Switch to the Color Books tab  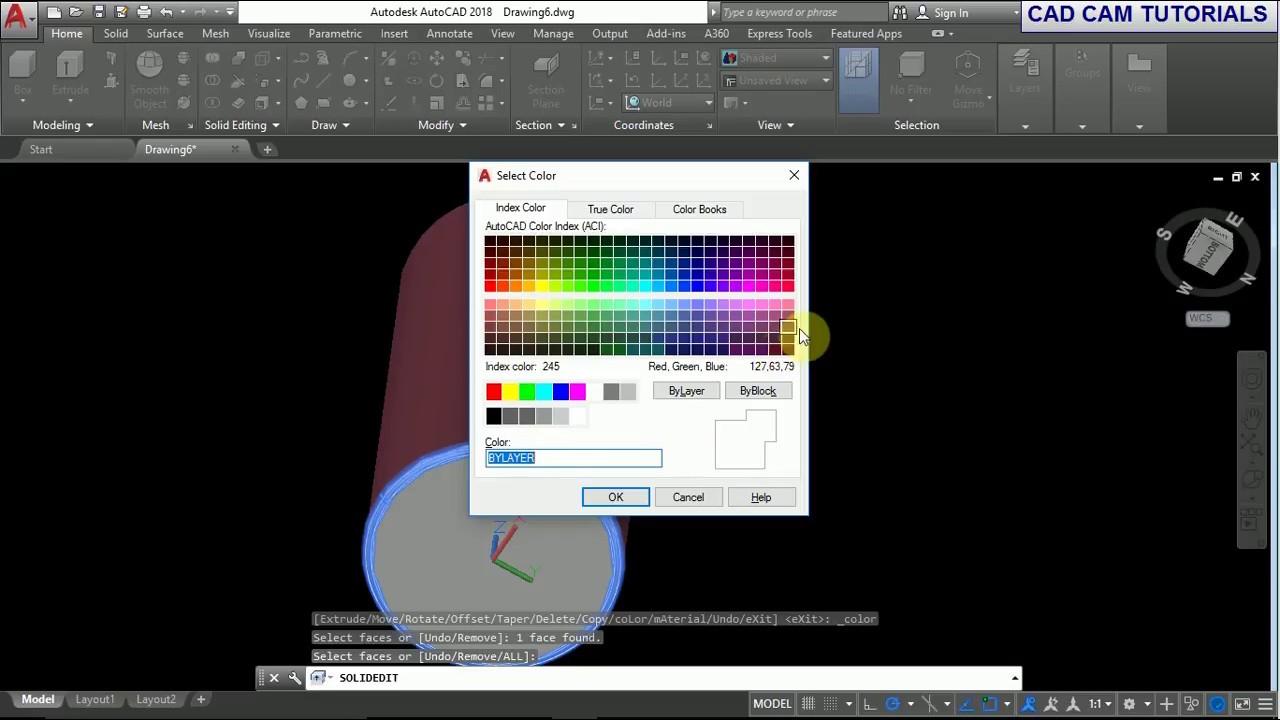[x=699, y=209]
